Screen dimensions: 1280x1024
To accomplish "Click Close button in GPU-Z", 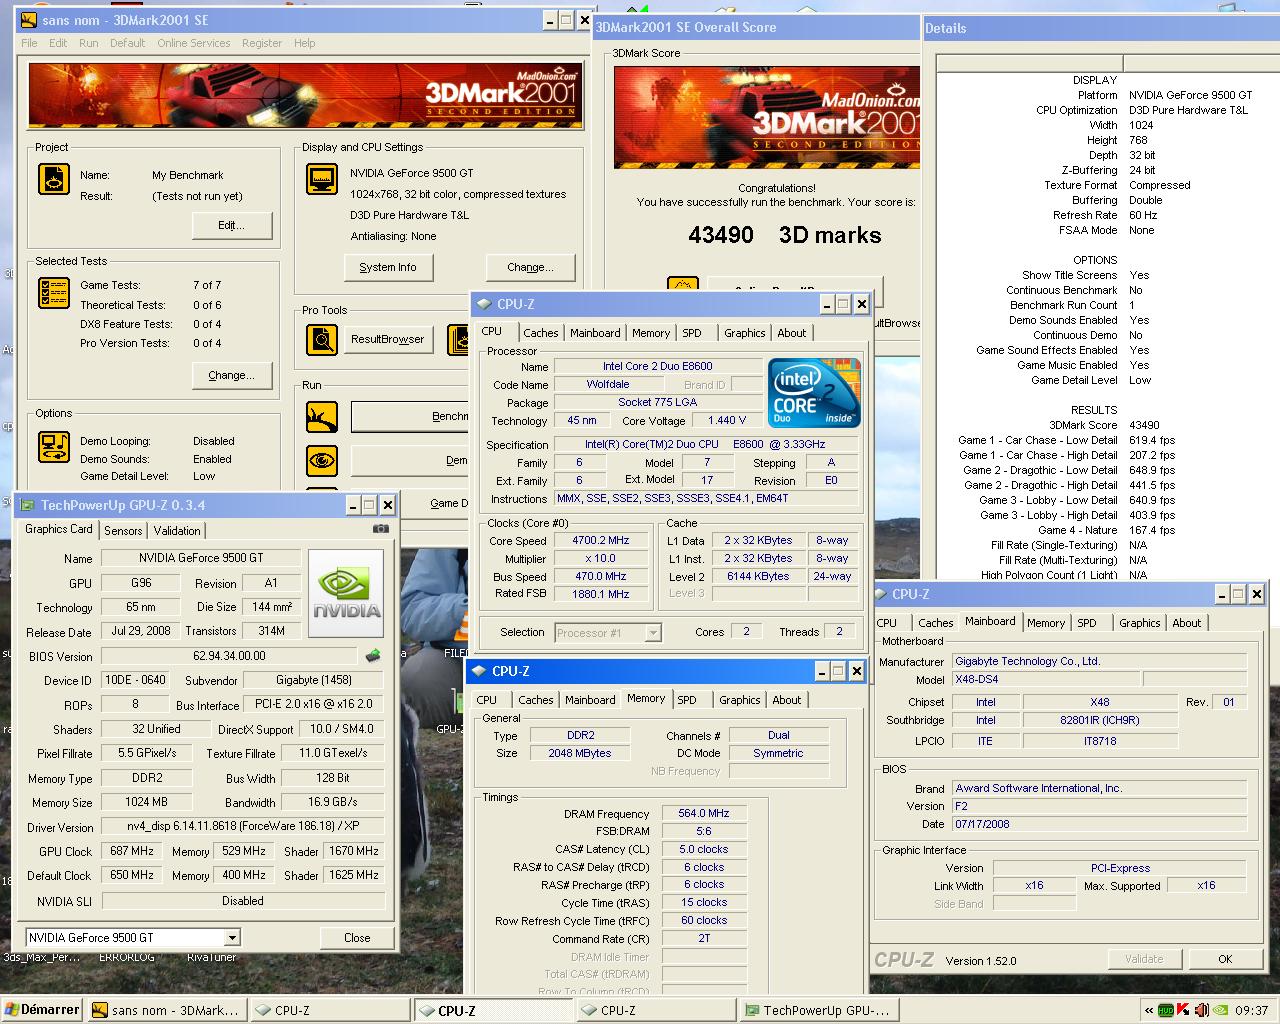I will point(357,938).
